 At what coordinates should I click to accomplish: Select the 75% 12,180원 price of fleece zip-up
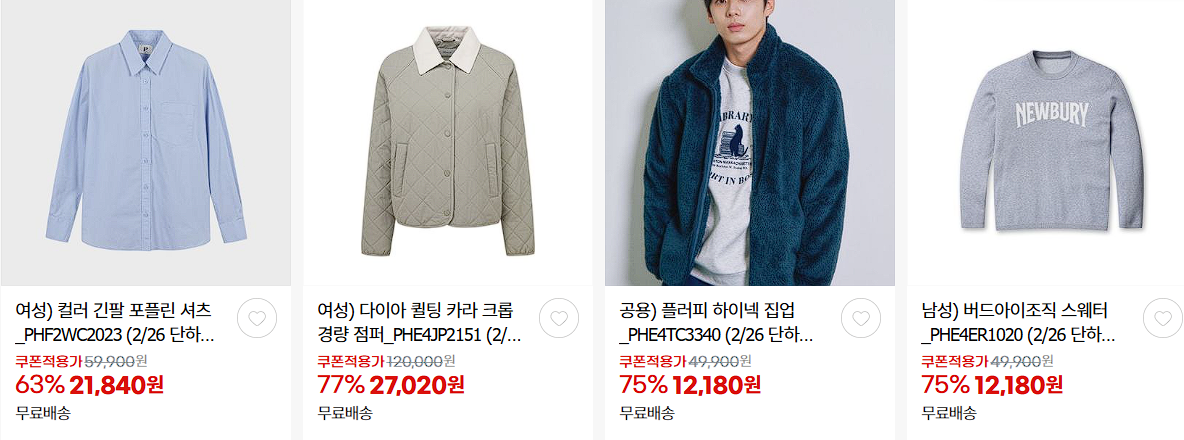click(x=689, y=385)
